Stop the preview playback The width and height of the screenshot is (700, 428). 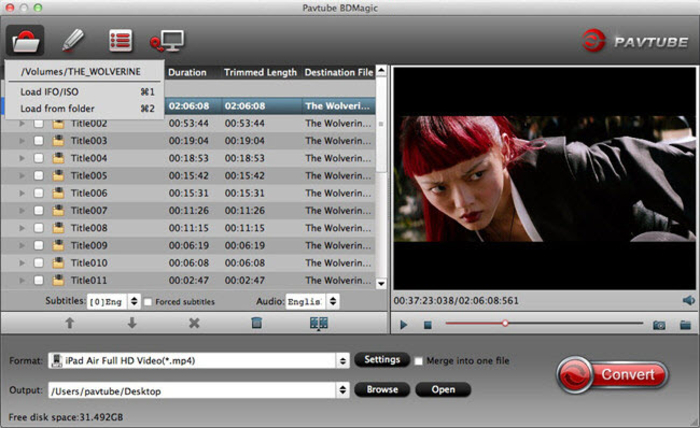428,325
